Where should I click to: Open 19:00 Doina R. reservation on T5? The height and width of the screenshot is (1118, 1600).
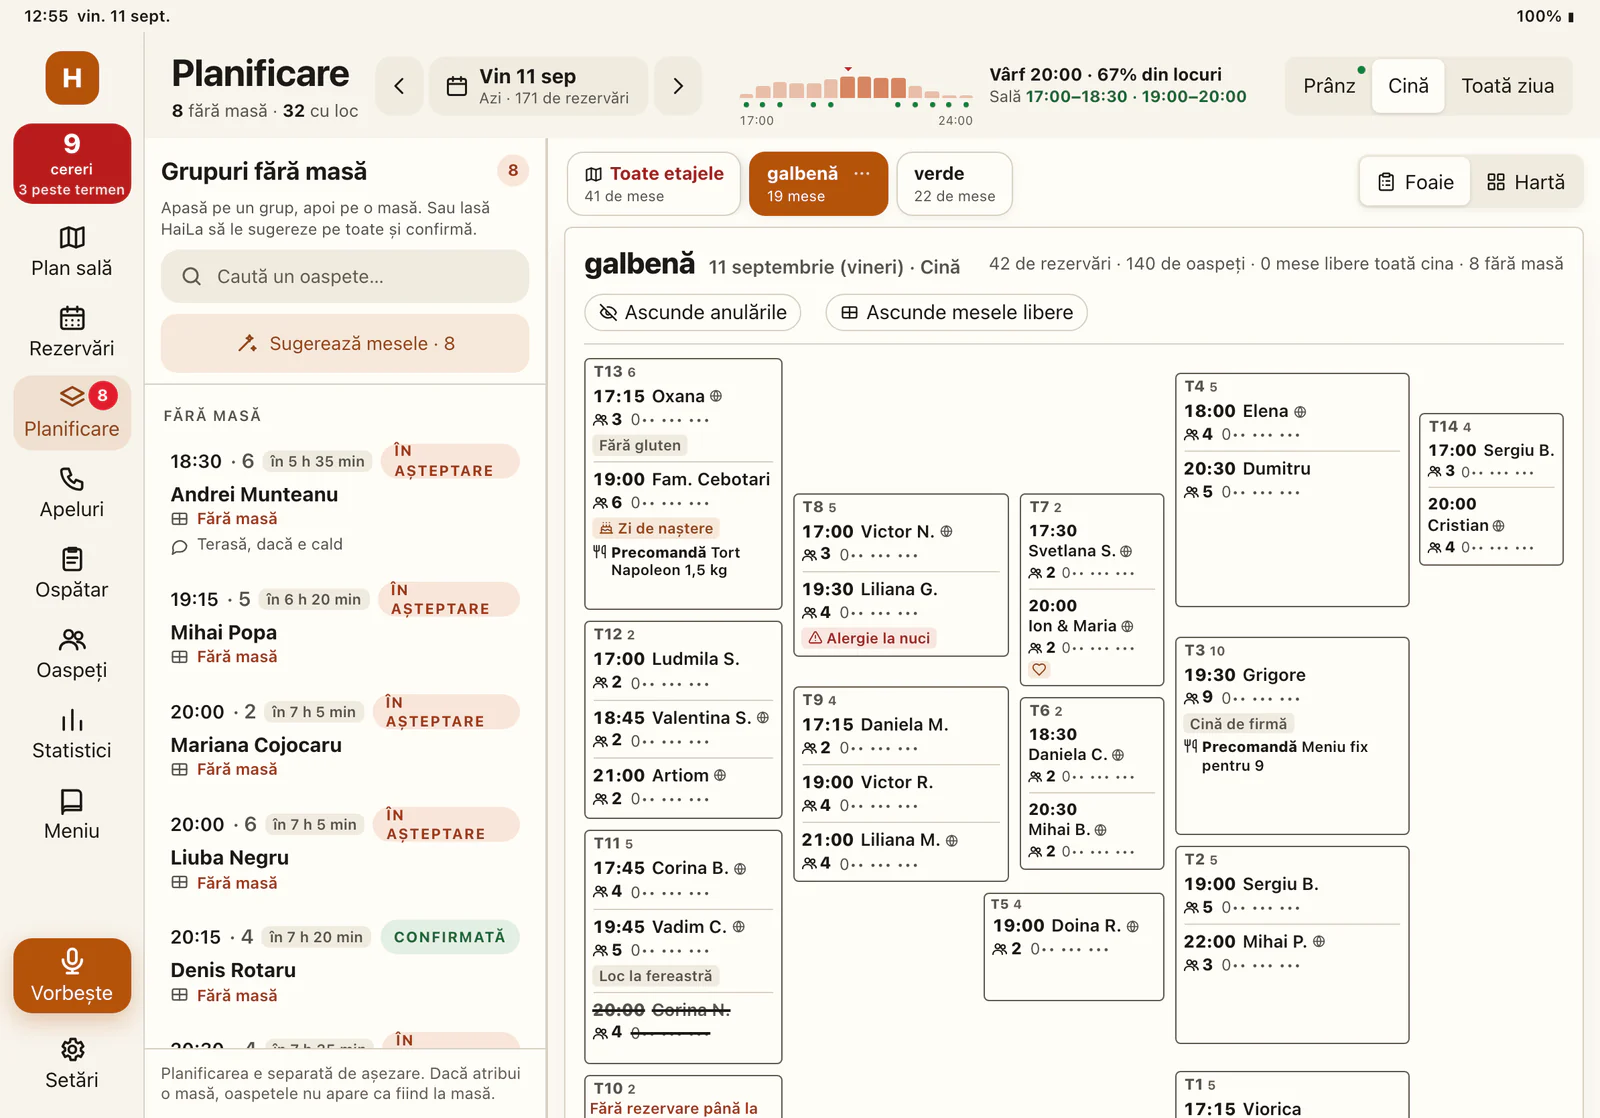[1074, 937]
